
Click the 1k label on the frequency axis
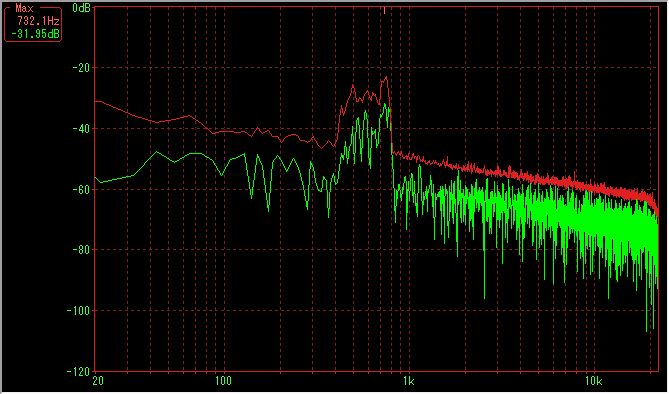(409, 381)
